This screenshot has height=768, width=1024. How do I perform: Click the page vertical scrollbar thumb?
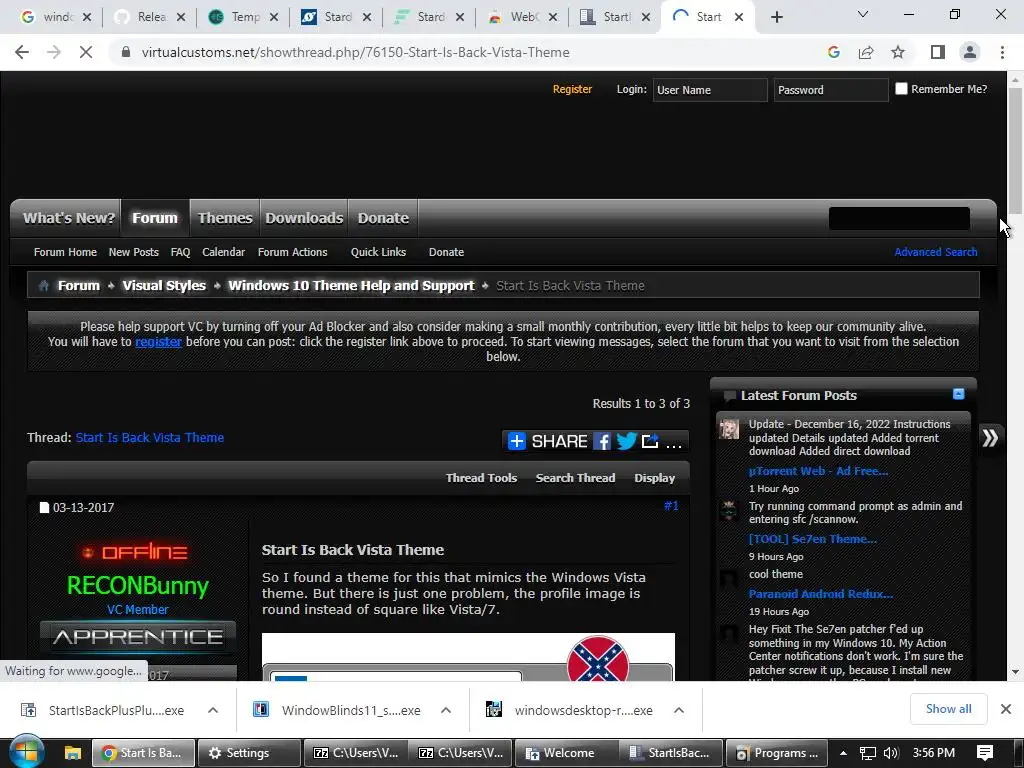click(1015, 150)
